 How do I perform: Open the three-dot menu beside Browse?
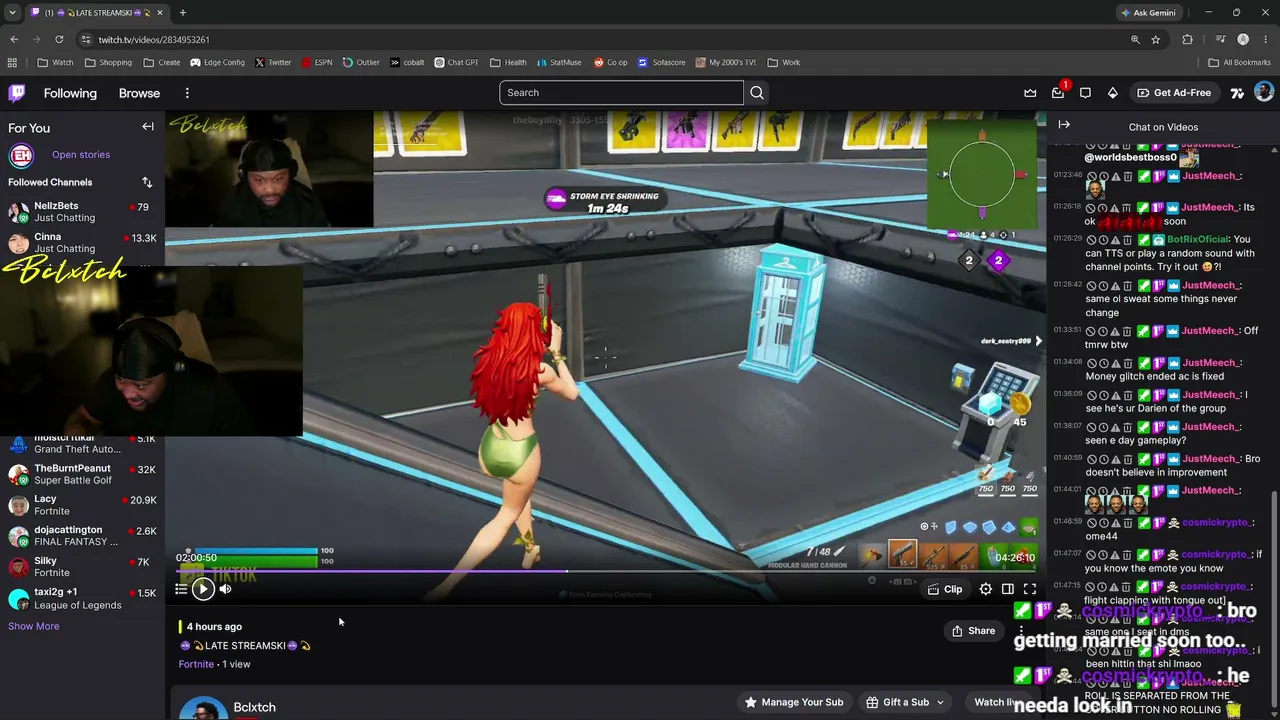click(187, 93)
